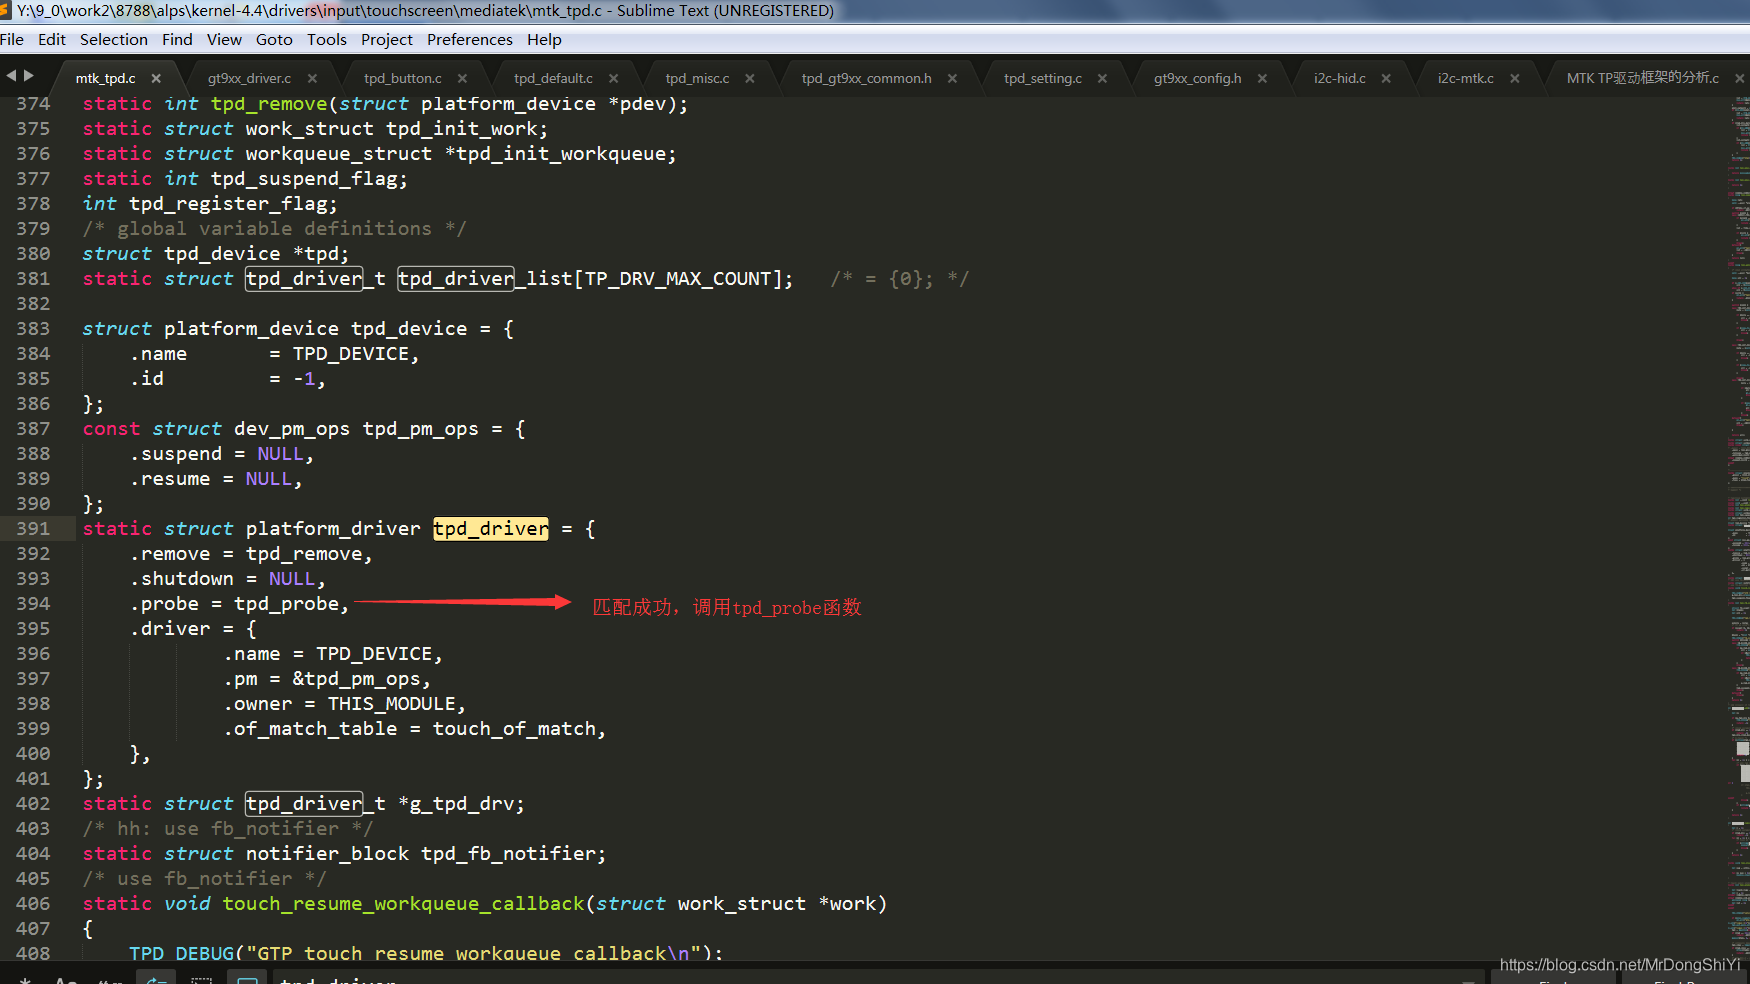Open the Selection menu
Viewport: 1750px width, 984px height.
click(x=114, y=39)
